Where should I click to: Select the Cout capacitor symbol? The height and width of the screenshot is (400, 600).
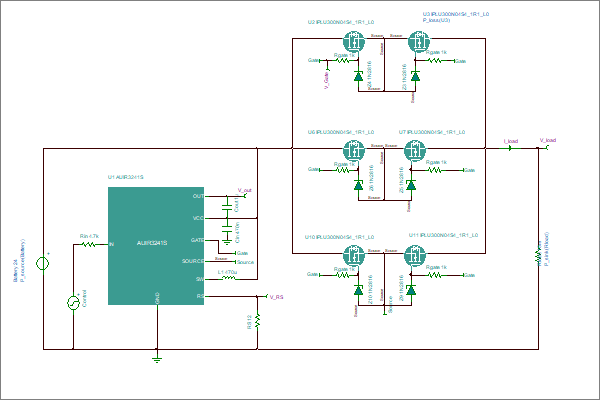coord(227,207)
